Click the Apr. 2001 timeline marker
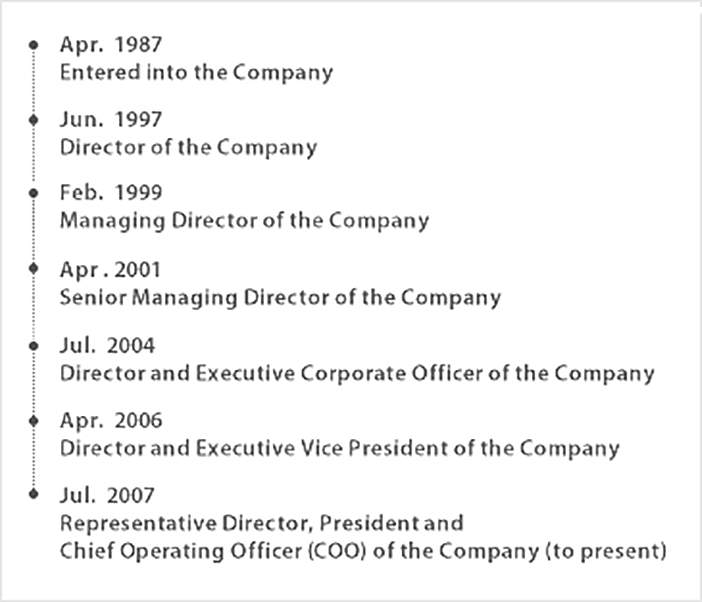702x602 pixels. pos(34,268)
